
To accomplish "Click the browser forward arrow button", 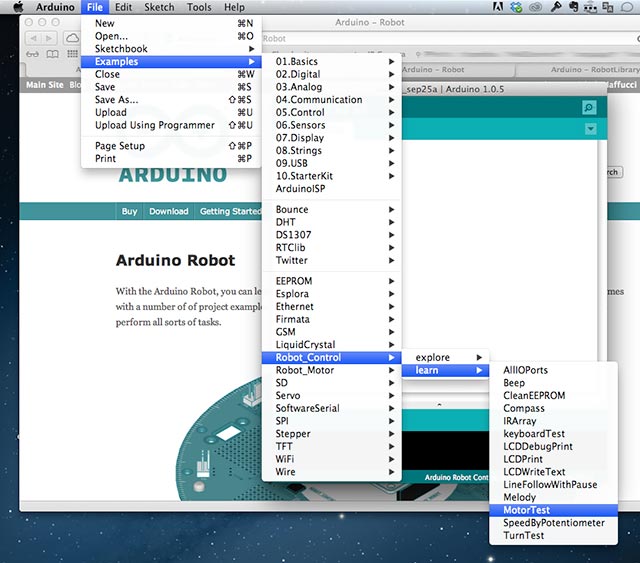I will pyautogui.click(x=49, y=38).
